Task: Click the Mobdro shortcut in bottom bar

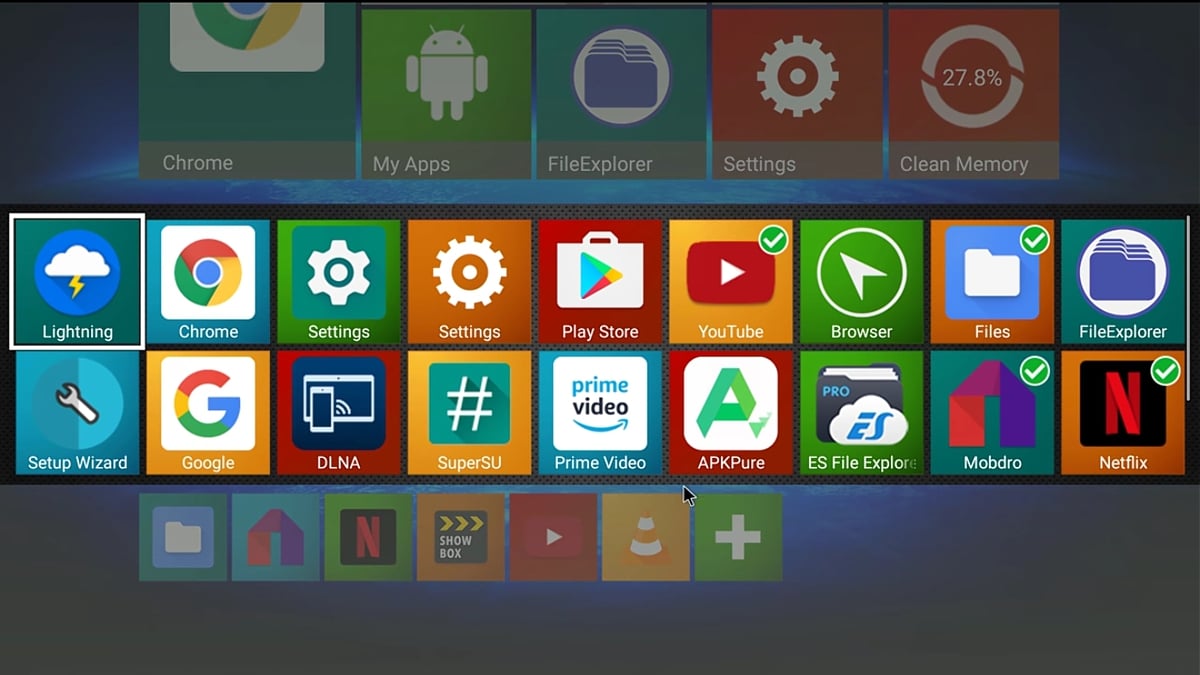Action: coord(275,537)
